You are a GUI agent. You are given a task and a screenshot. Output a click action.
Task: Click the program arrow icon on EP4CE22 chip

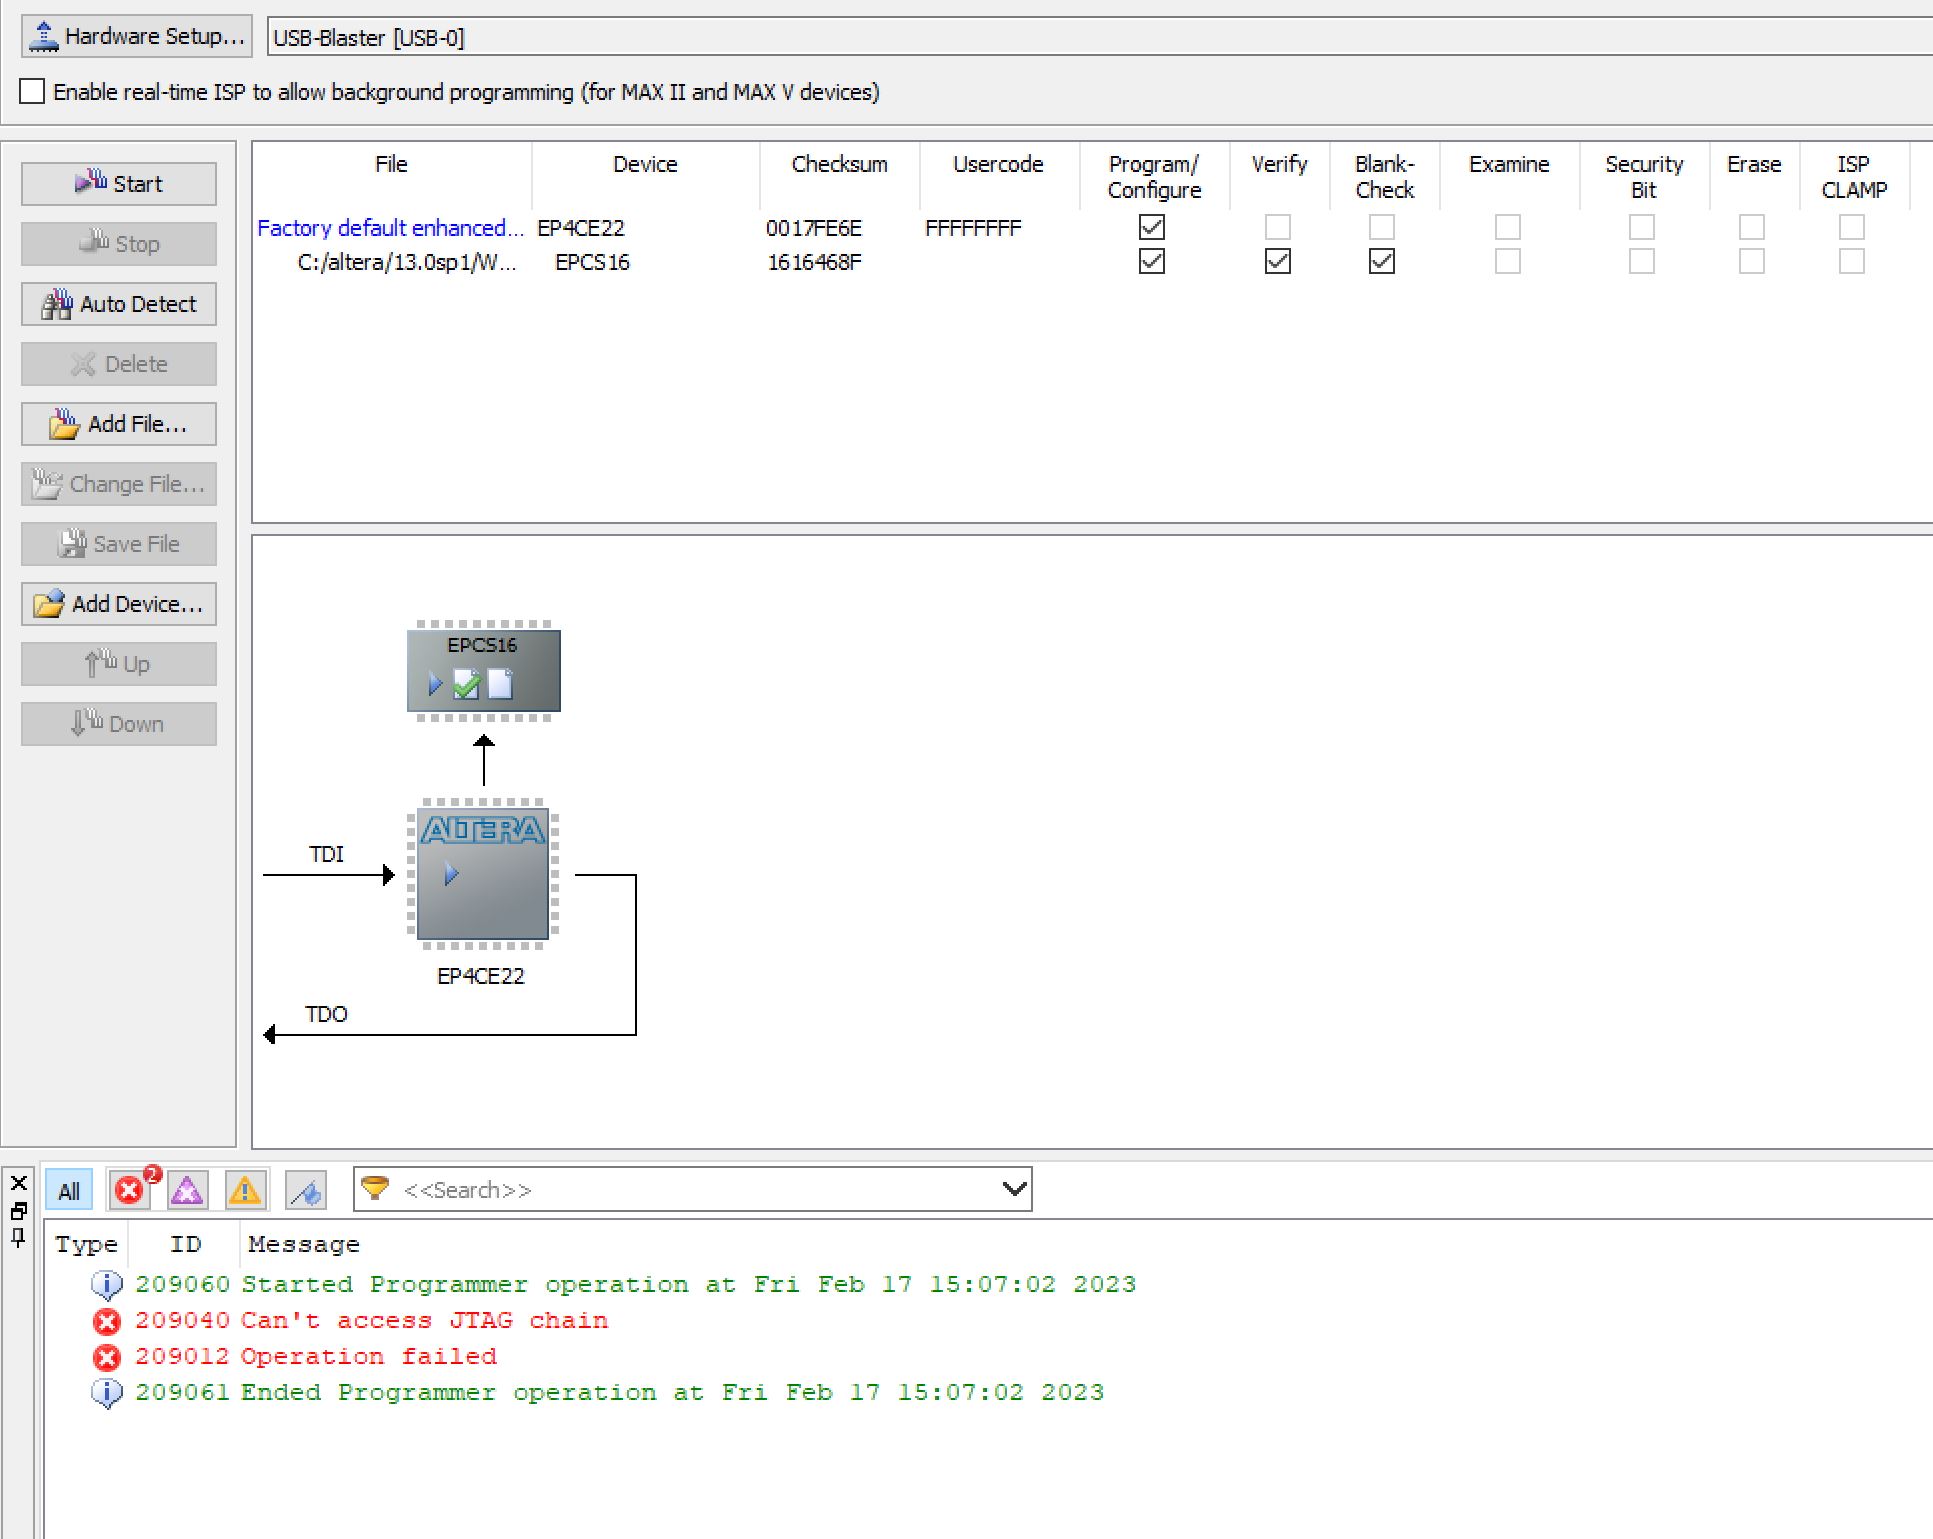[451, 874]
